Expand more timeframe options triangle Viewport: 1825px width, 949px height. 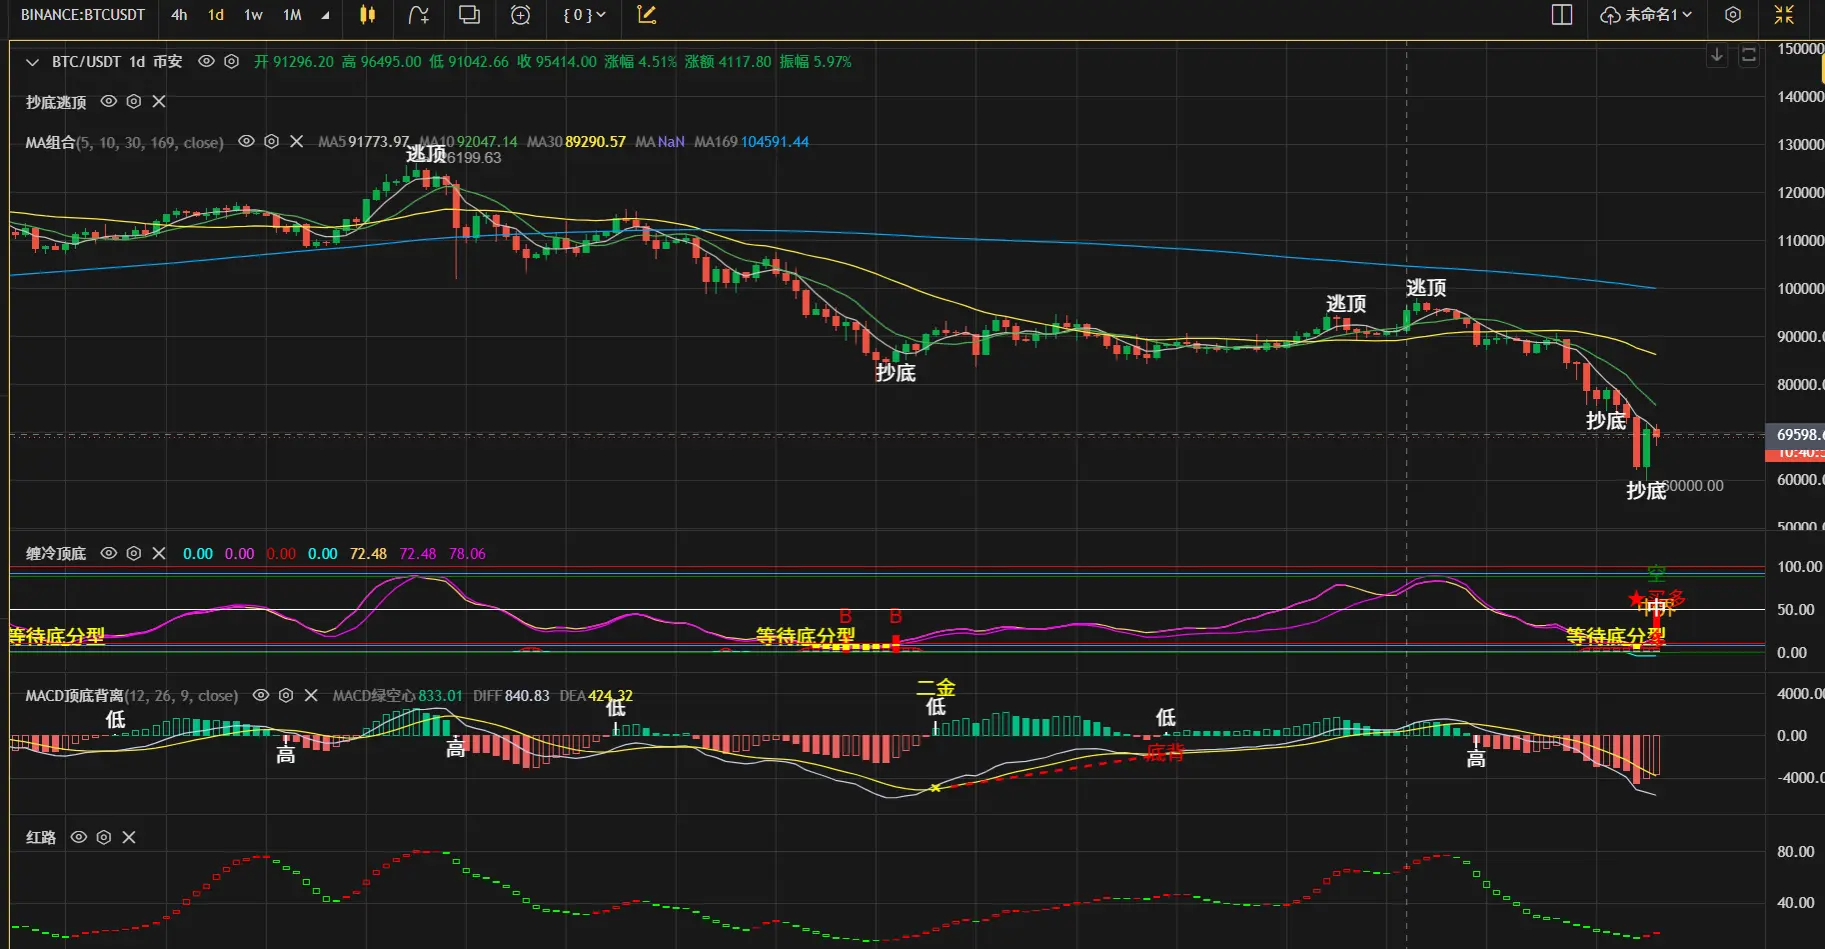point(325,16)
